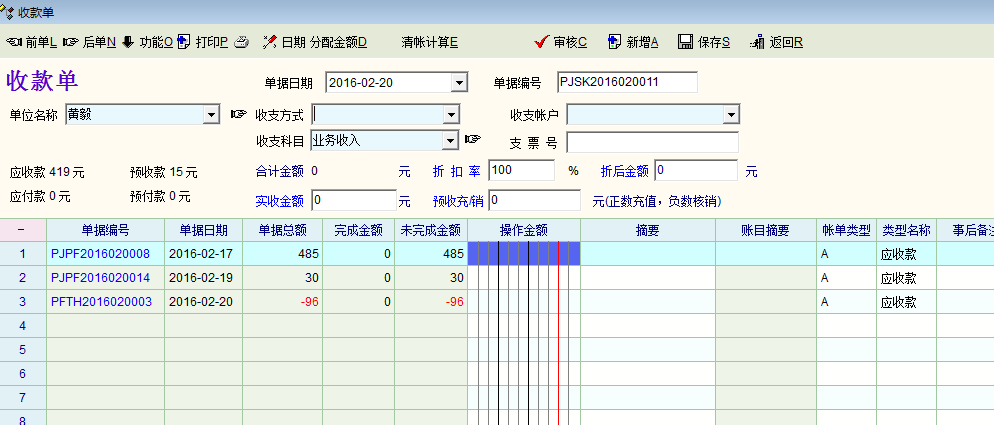Click the 后单 next document hand icon

click(70, 42)
